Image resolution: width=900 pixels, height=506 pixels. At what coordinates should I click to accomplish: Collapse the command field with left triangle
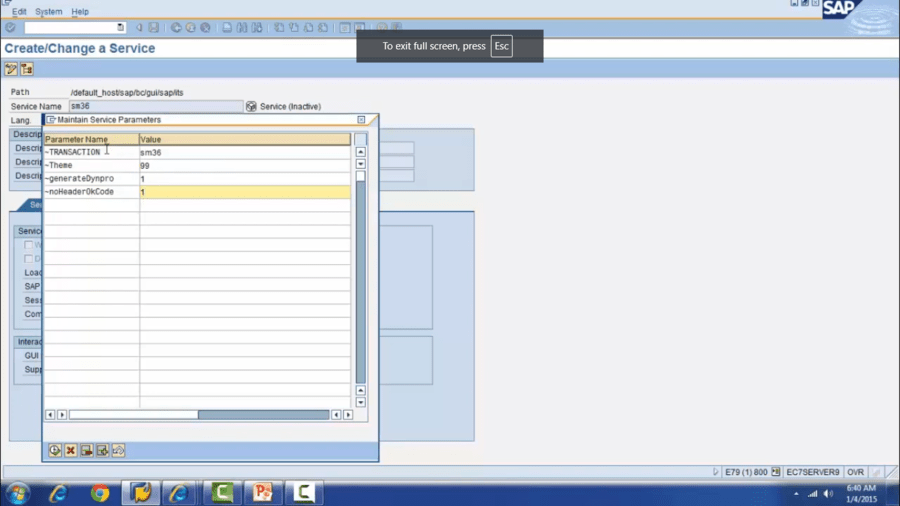click(x=139, y=28)
